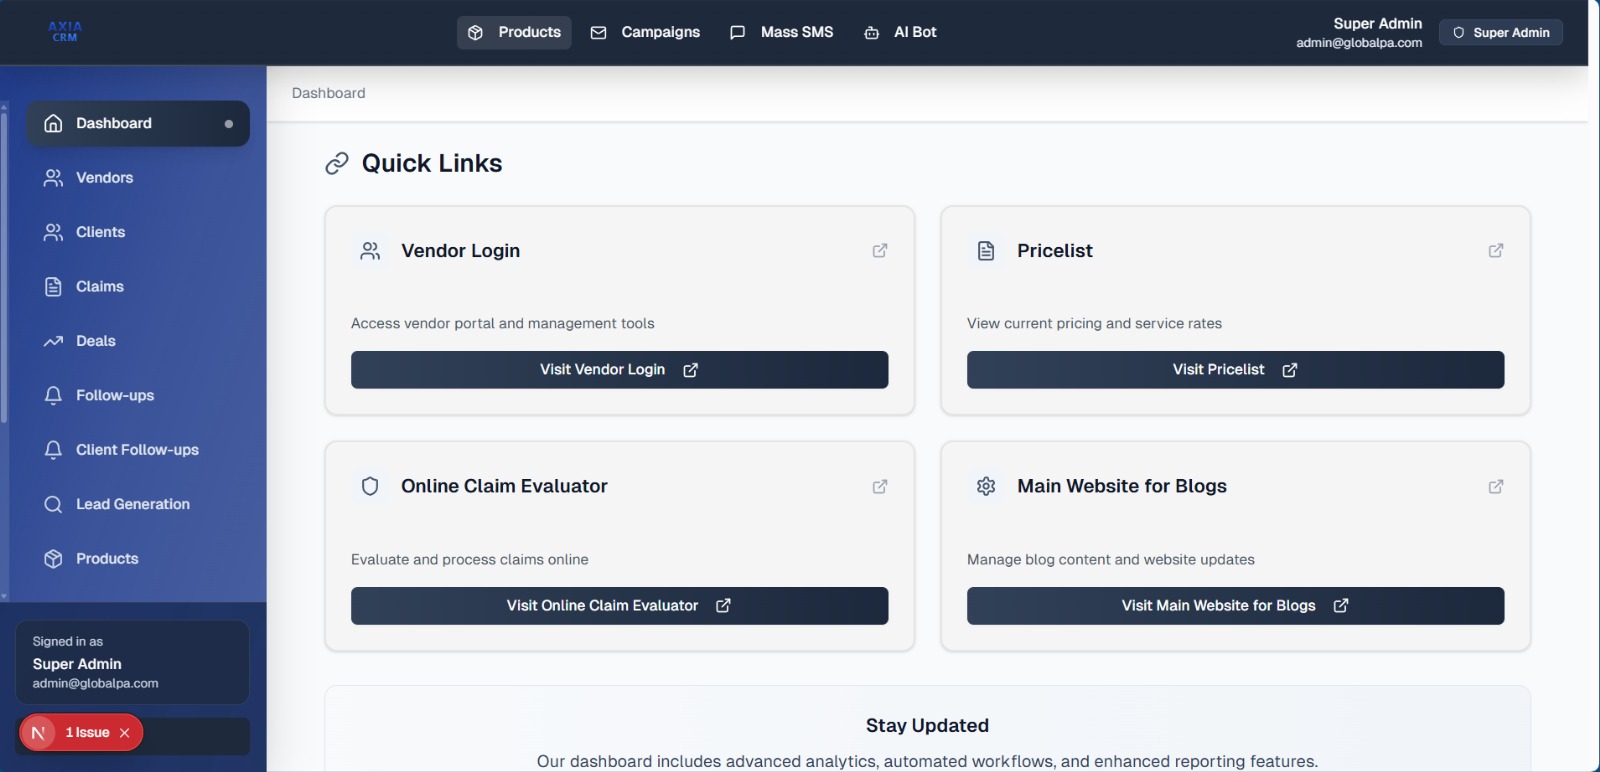Image resolution: width=1600 pixels, height=772 pixels.
Task: Click Visit Online Claim Evaluator button
Action: coord(619,606)
